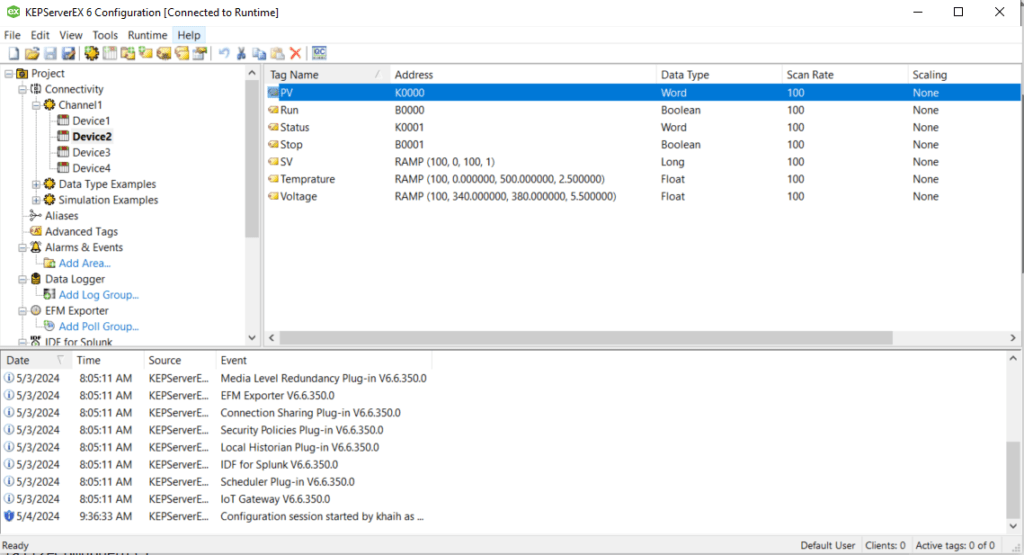The image size is (1024, 555).
Task: Click the Device4 icon in tree
Action: click(x=63, y=168)
